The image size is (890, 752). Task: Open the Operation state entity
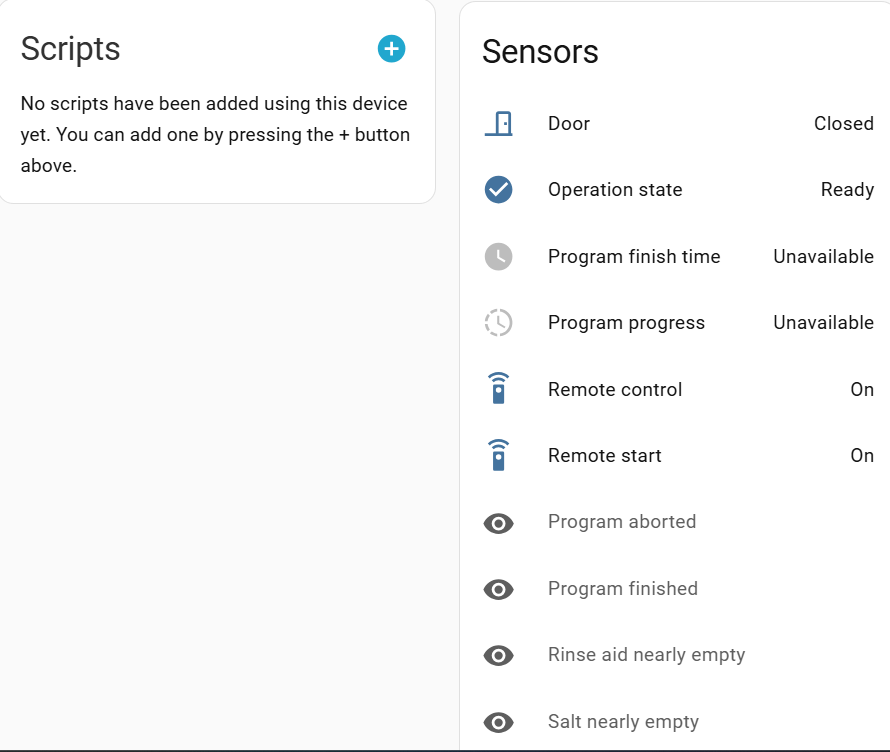[615, 190]
